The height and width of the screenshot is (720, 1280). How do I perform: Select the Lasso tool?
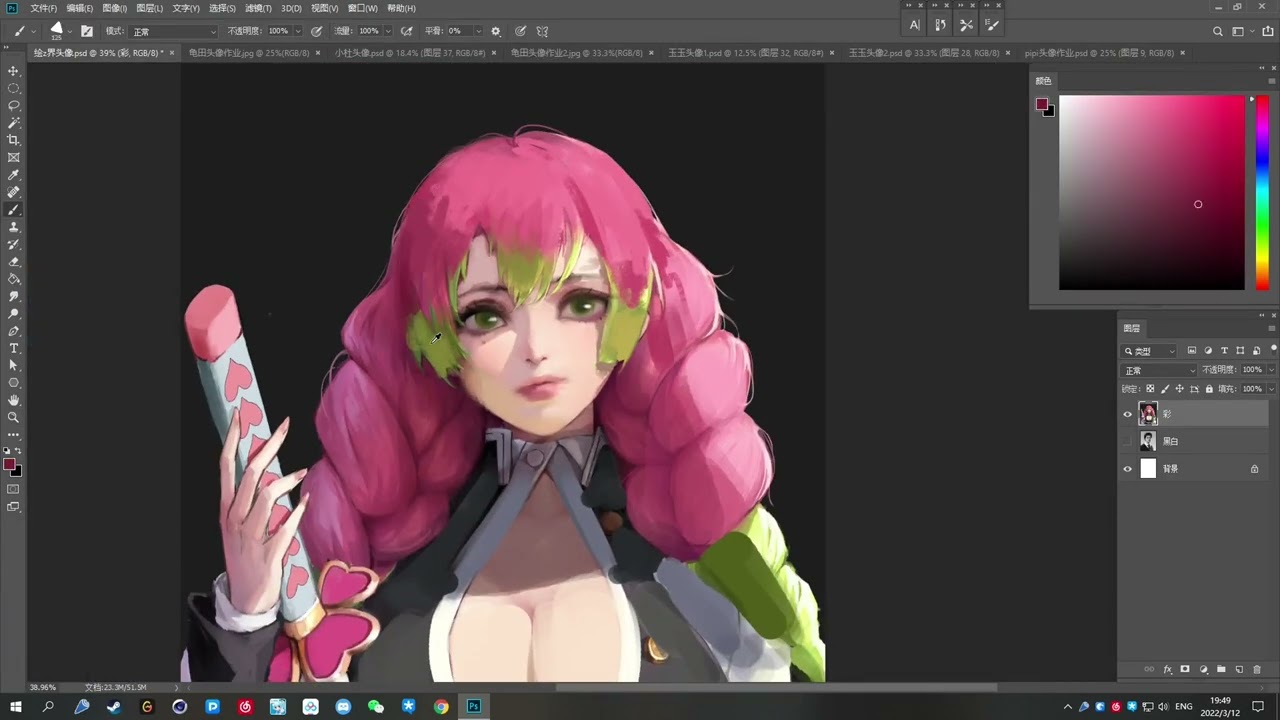(14, 105)
